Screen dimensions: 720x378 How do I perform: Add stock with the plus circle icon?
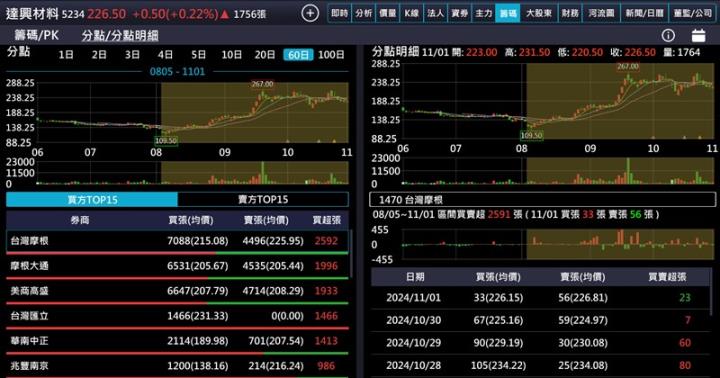coord(310,13)
